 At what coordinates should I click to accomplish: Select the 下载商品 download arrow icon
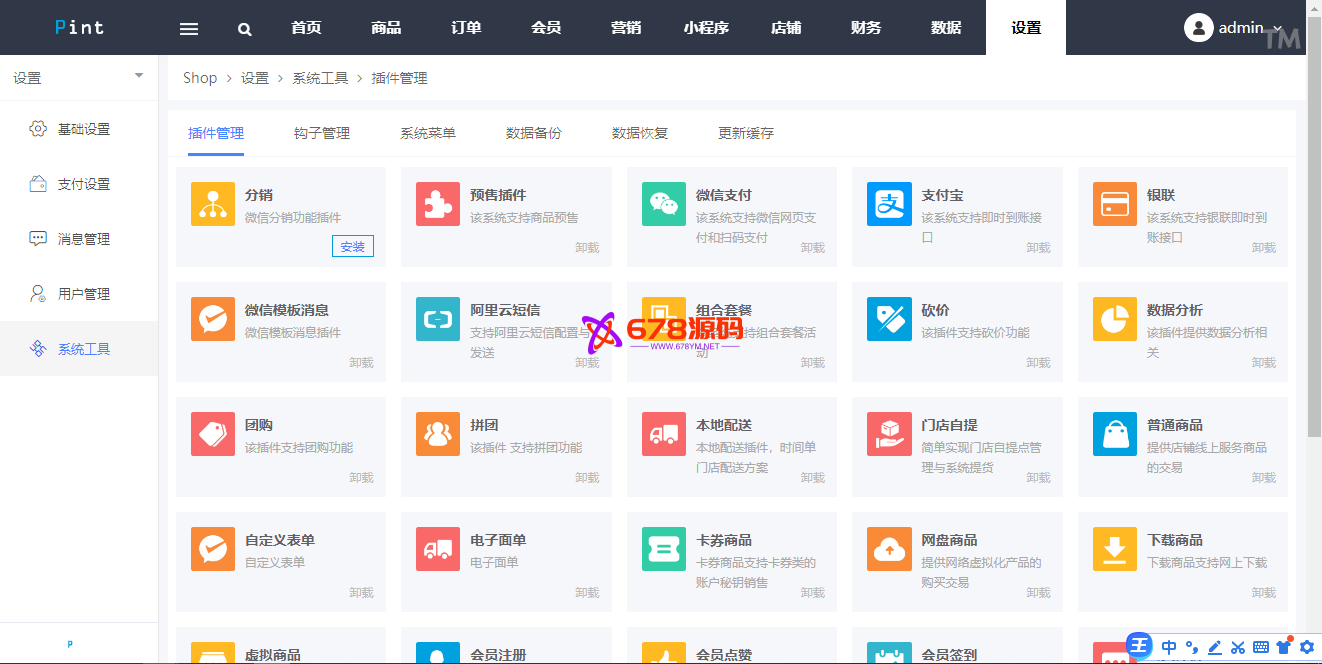[x=1115, y=549]
